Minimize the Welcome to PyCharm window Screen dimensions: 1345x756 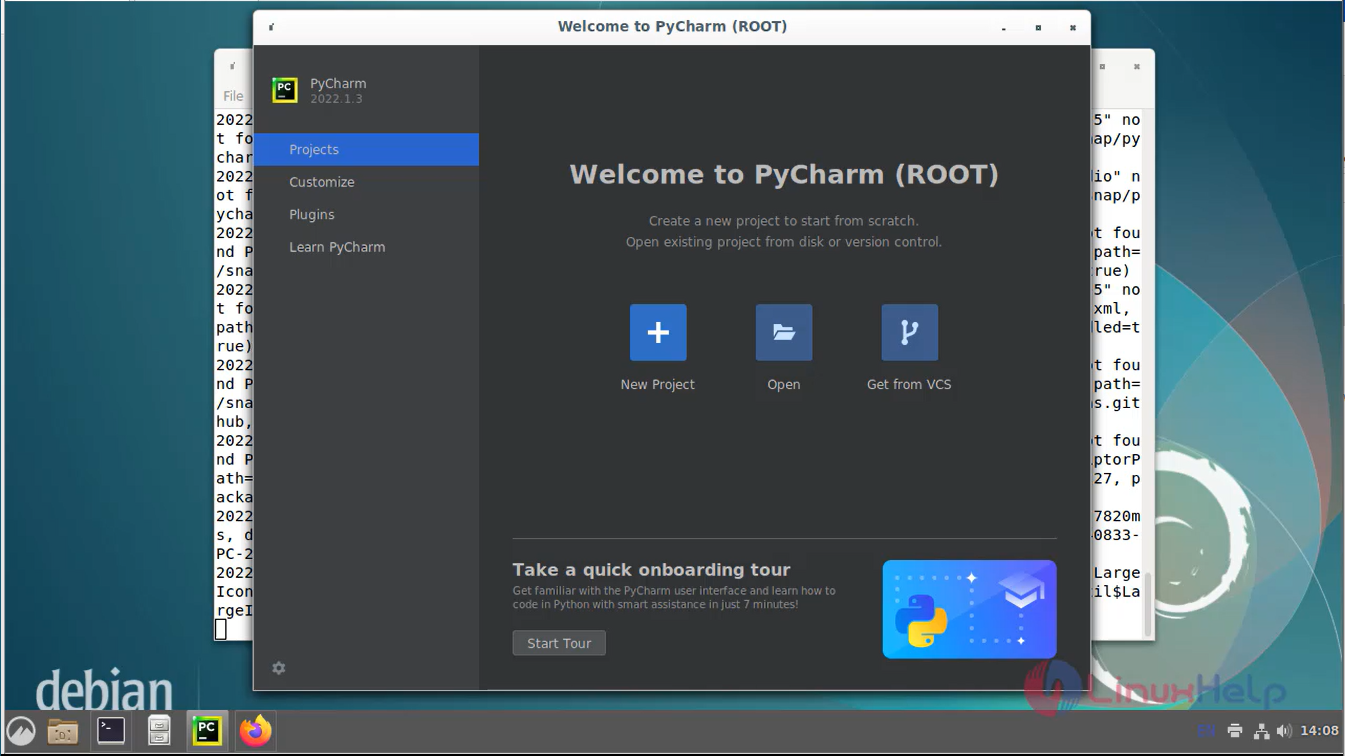[x=1004, y=28]
